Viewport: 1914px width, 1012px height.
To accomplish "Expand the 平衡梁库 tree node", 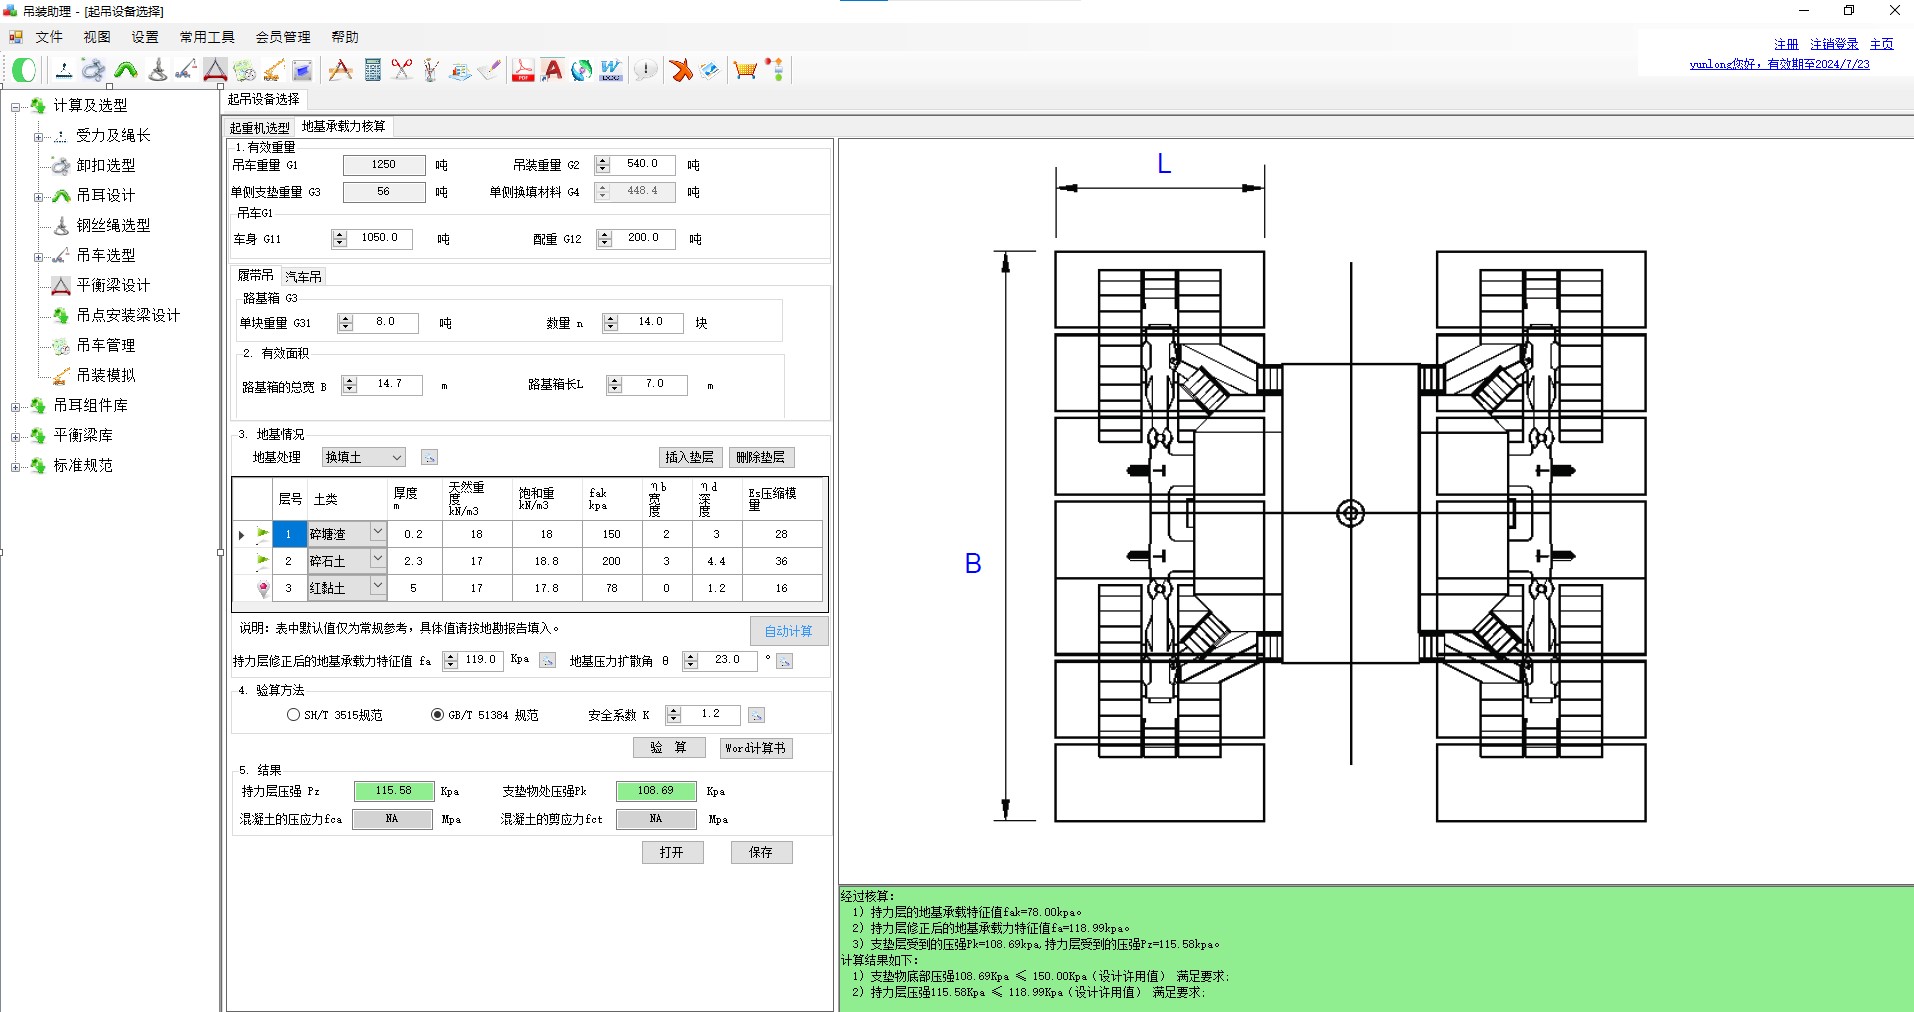I will click(x=15, y=436).
